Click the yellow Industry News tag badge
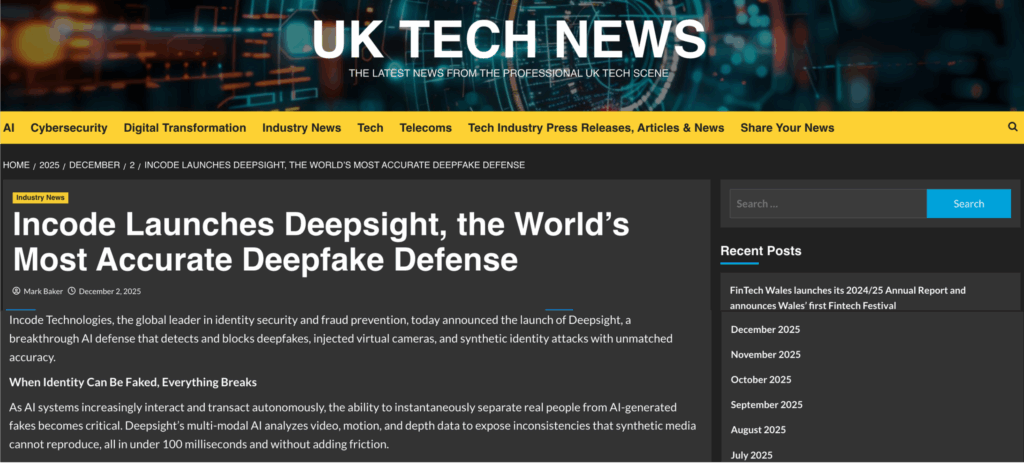The width and height of the screenshot is (1024, 463). point(40,198)
